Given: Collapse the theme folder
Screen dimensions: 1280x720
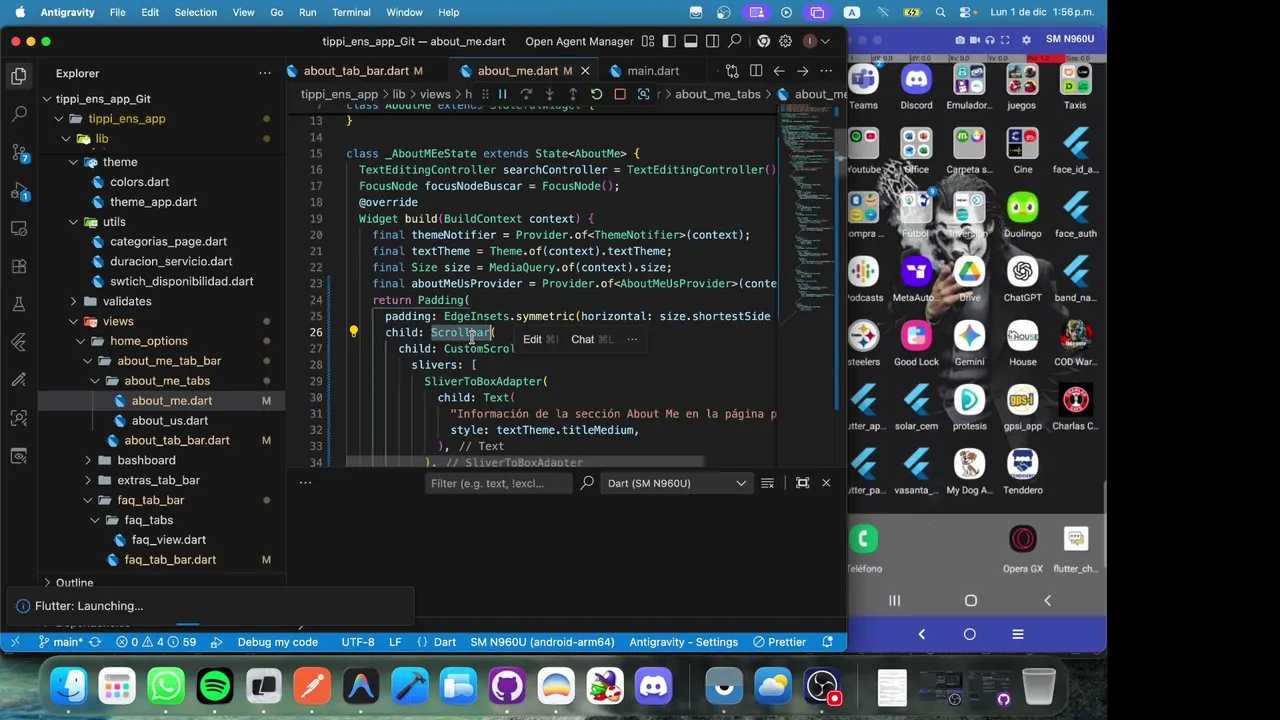Looking at the screenshot, I should 74,162.
